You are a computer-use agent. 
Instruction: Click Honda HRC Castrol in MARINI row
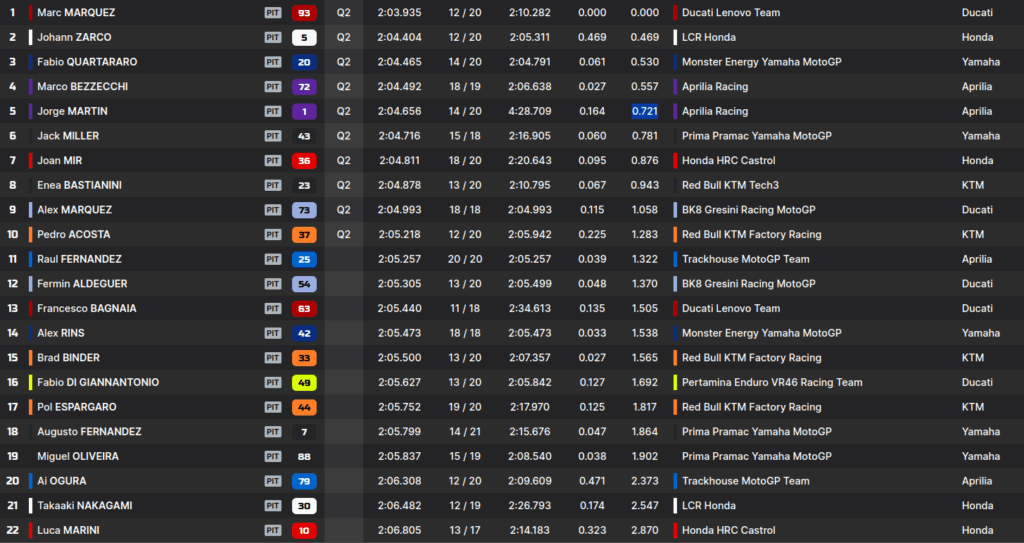point(729,530)
